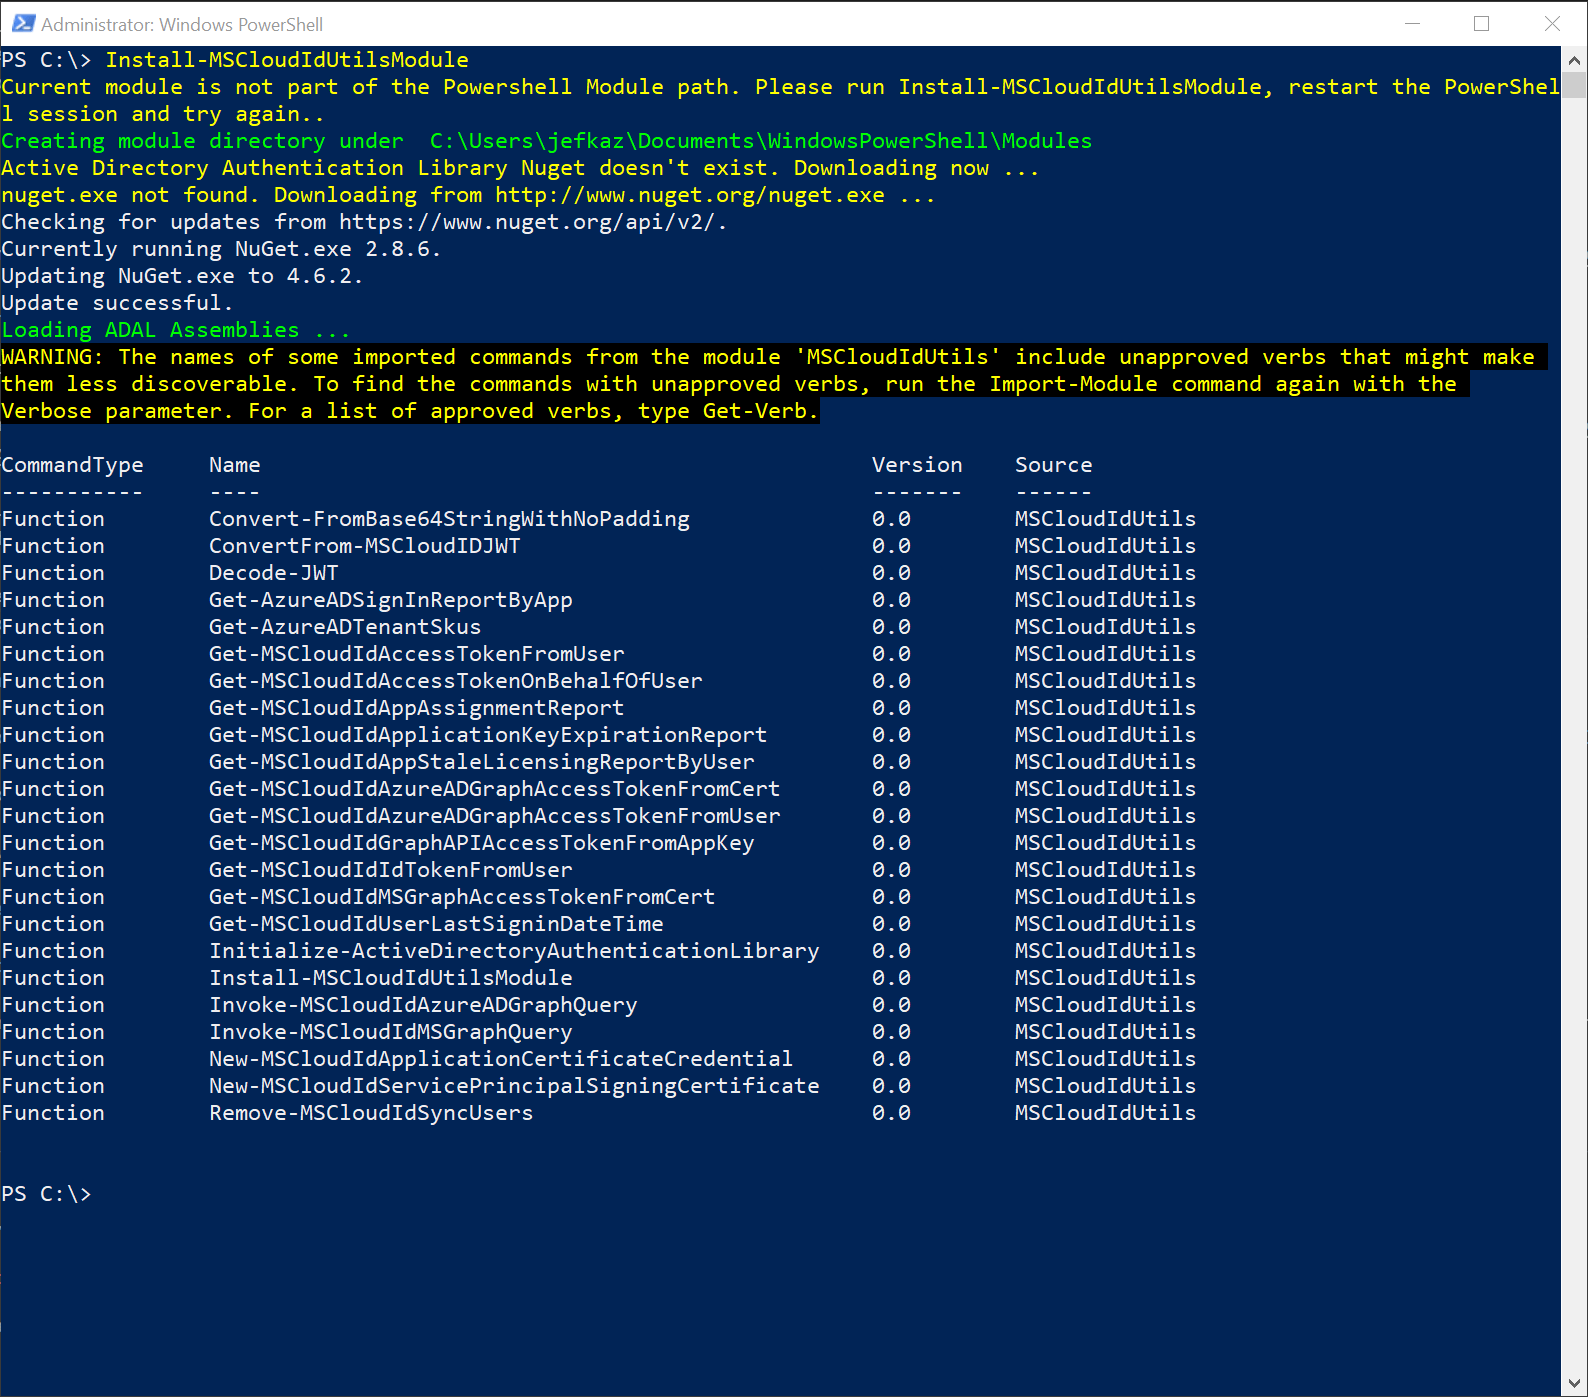Click New-MSCloudIdApplicationCertificateCredential function name
The width and height of the screenshot is (1588, 1397).
(x=501, y=1059)
